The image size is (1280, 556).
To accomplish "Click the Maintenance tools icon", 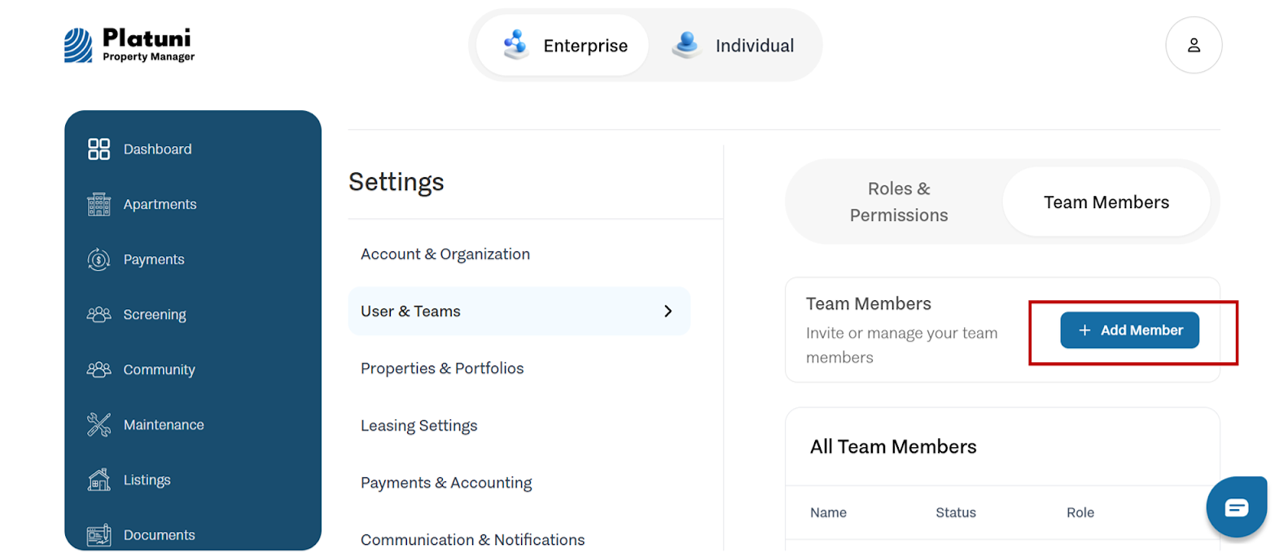I will 99,424.
